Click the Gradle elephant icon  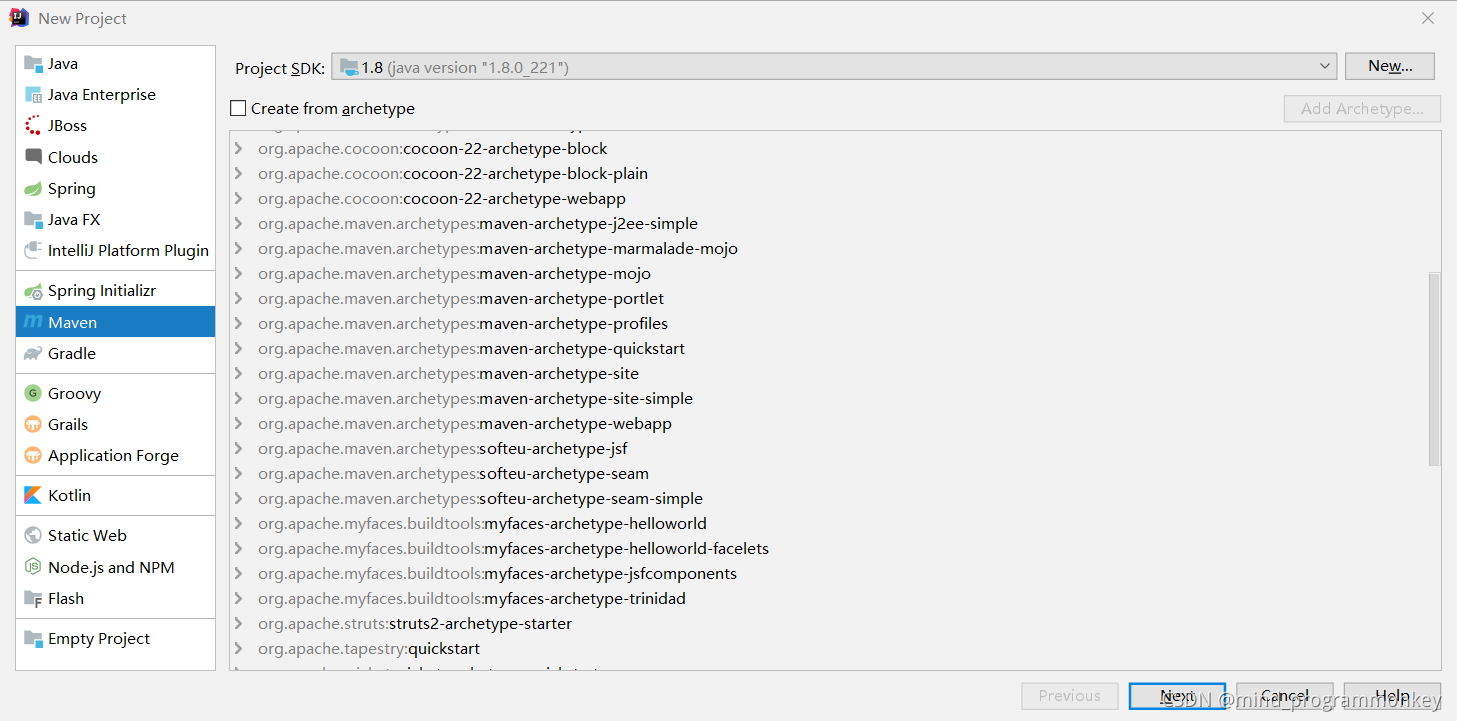point(33,354)
